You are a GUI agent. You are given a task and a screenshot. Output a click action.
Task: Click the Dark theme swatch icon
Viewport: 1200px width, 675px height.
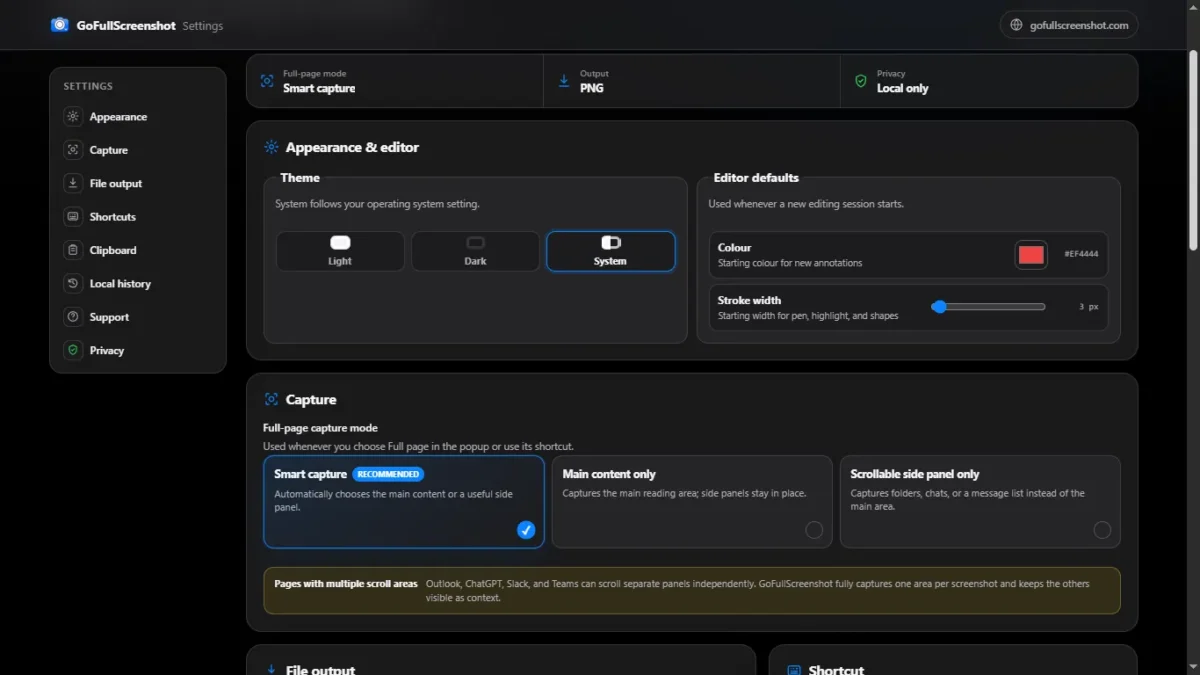pyautogui.click(x=475, y=242)
